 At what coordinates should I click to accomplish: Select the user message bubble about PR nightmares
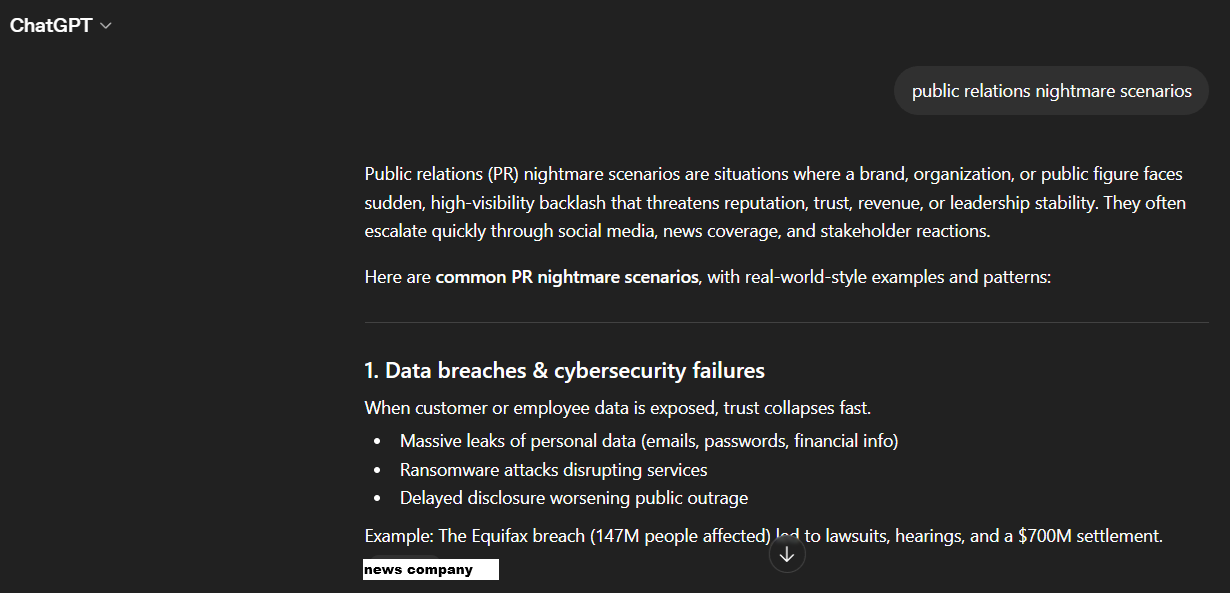tap(1051, 91)
